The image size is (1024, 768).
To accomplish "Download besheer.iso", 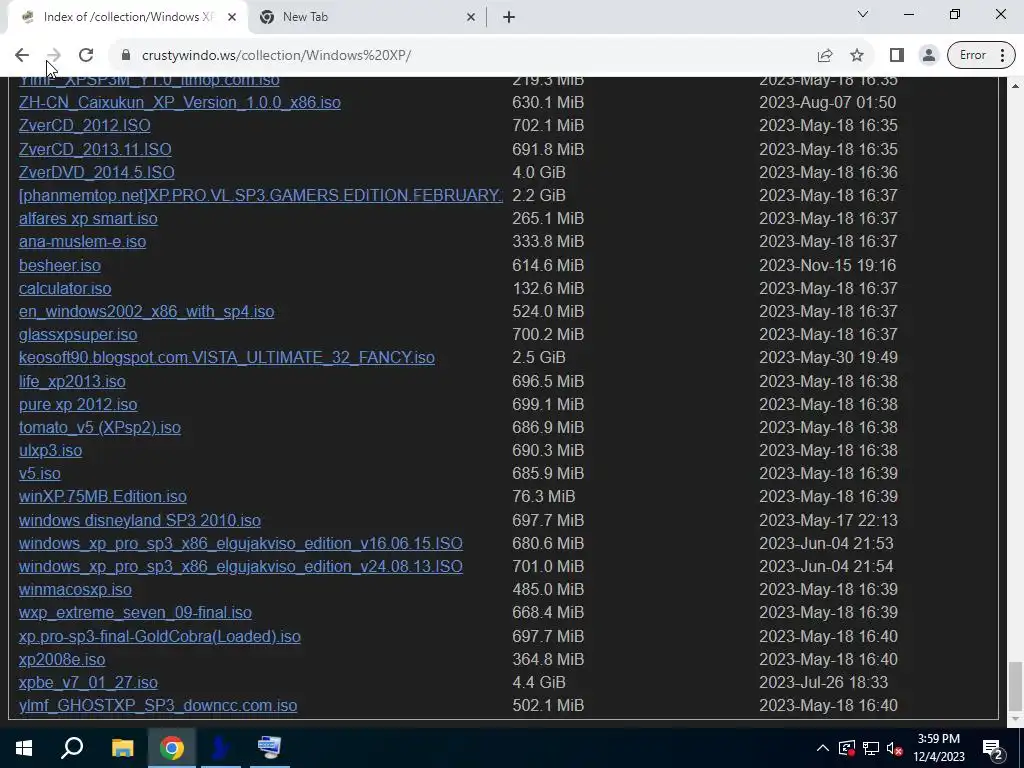I will 59,265.
